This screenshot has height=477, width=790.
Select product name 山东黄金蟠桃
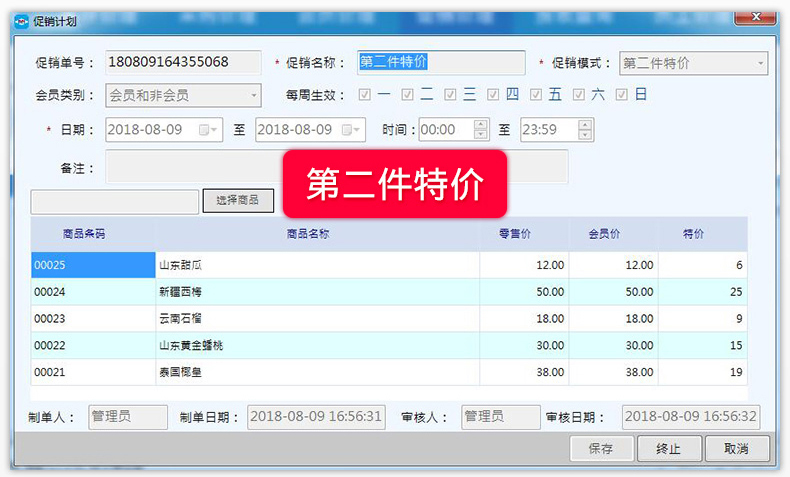coord(317,345)
